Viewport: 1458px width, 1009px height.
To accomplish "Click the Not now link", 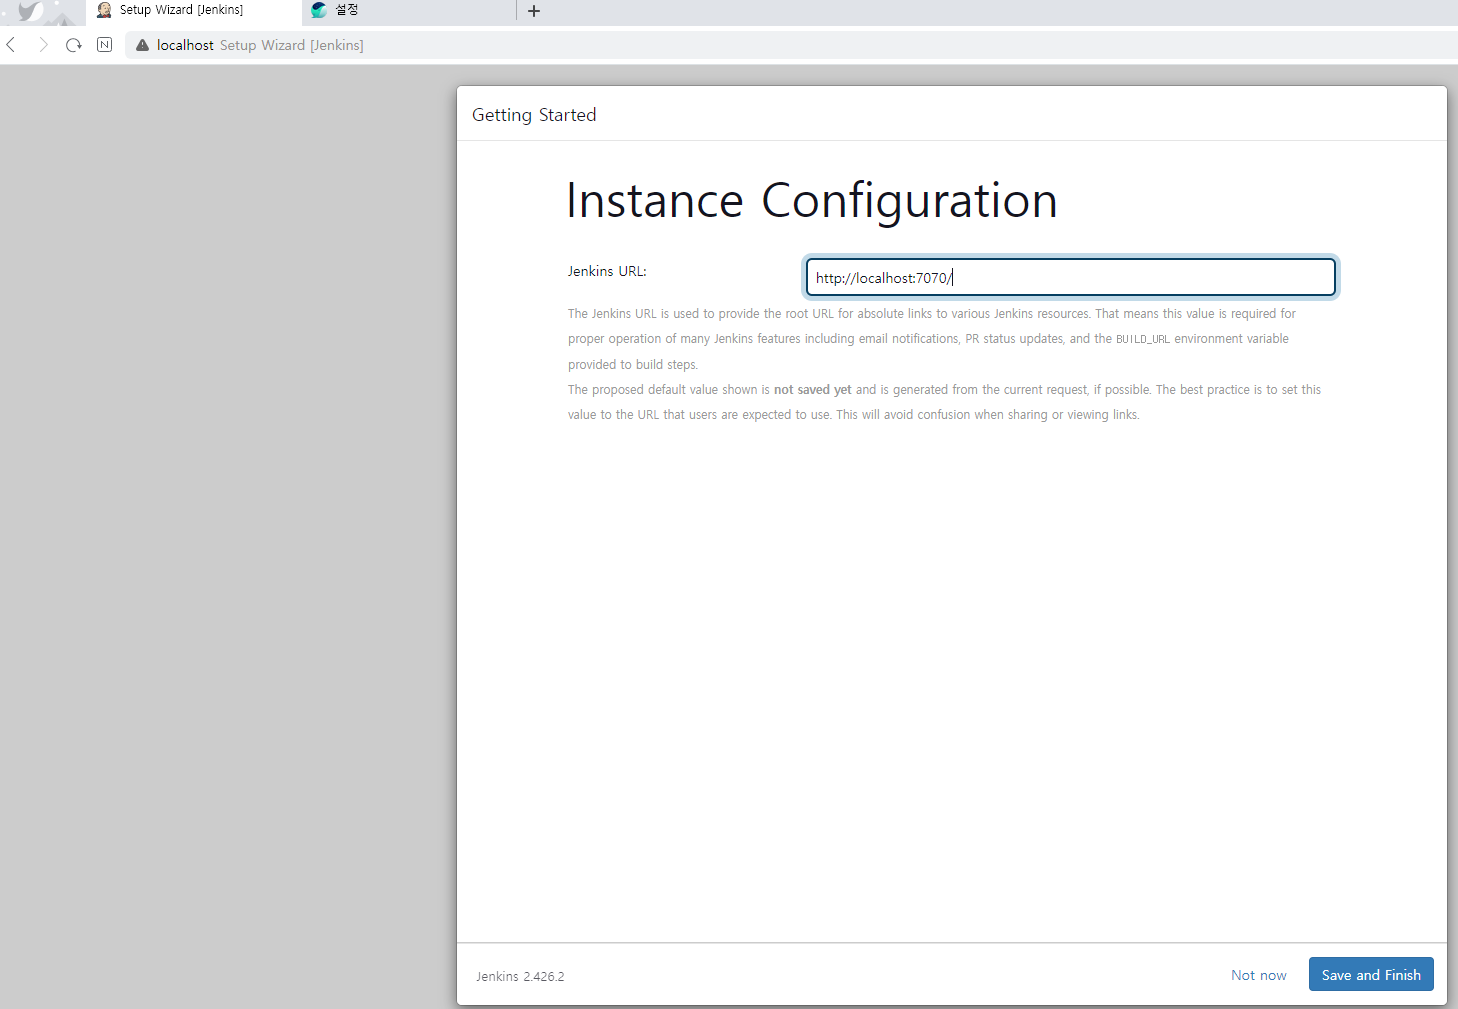I will click(x=1259, y=975).
